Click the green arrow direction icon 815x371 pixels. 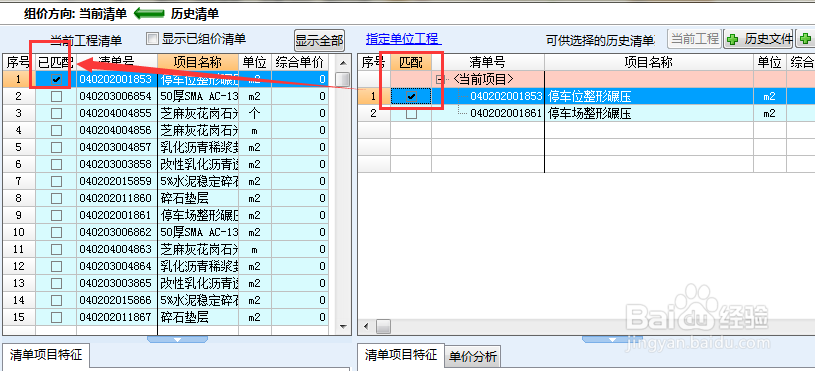click(x=149, y=14)
